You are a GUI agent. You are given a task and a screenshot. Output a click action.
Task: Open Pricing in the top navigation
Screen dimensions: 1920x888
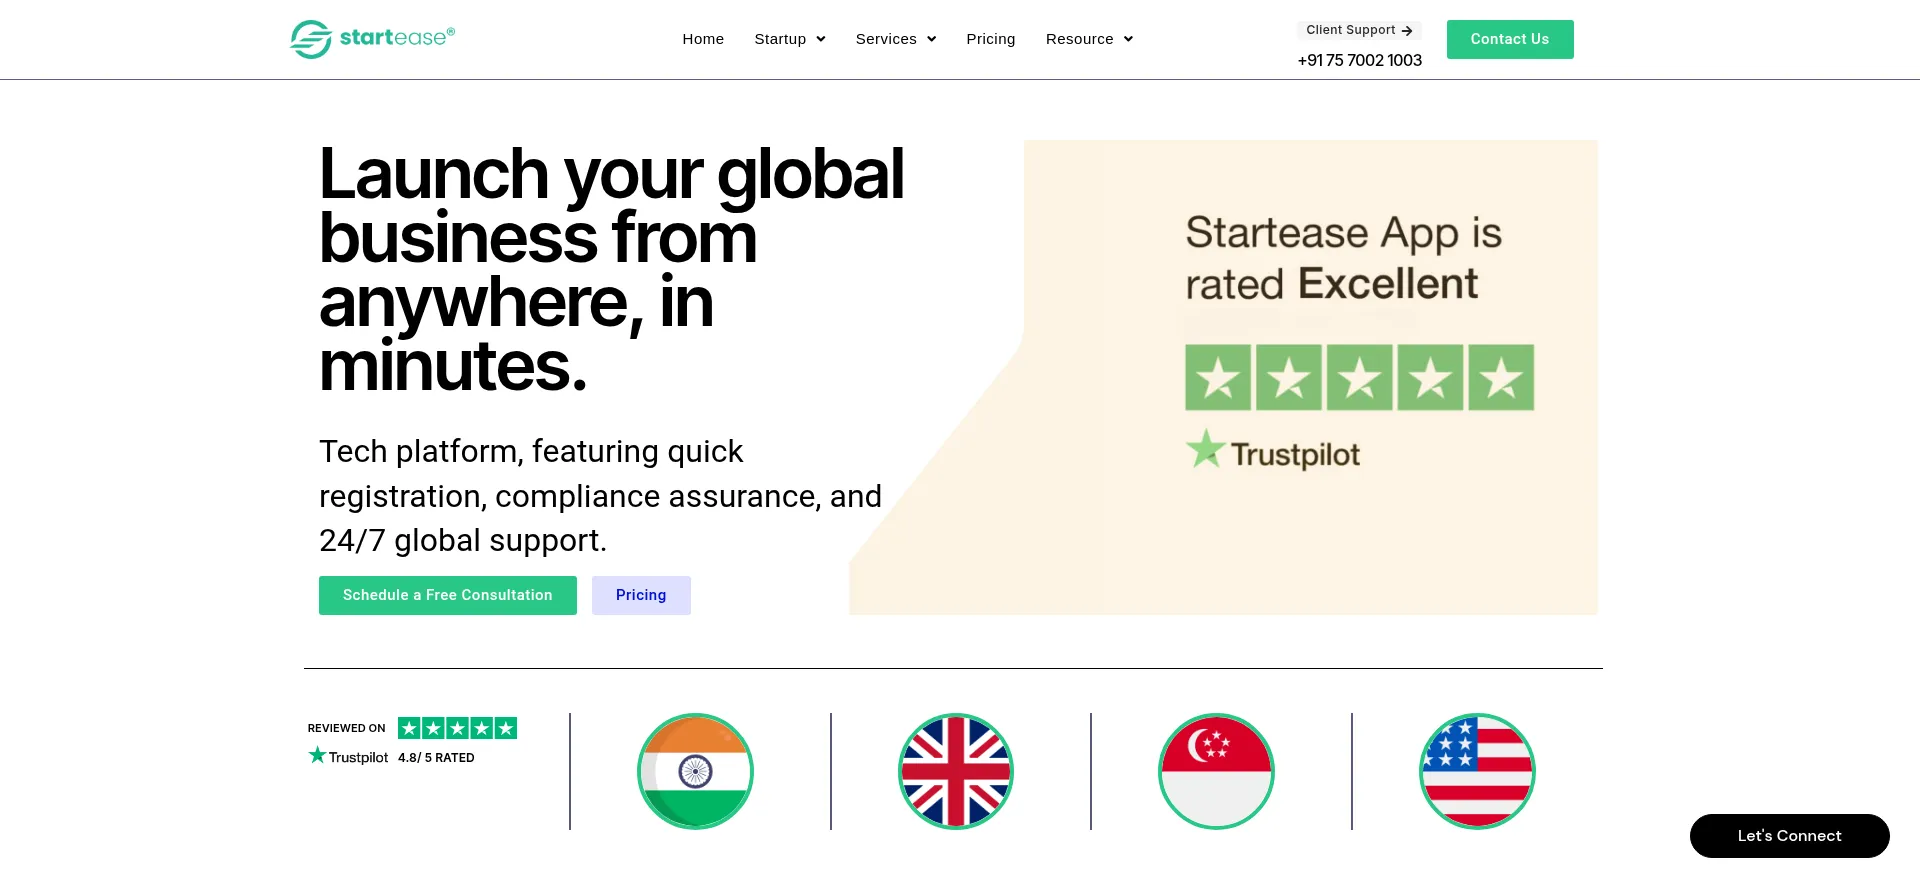(990, 39)
